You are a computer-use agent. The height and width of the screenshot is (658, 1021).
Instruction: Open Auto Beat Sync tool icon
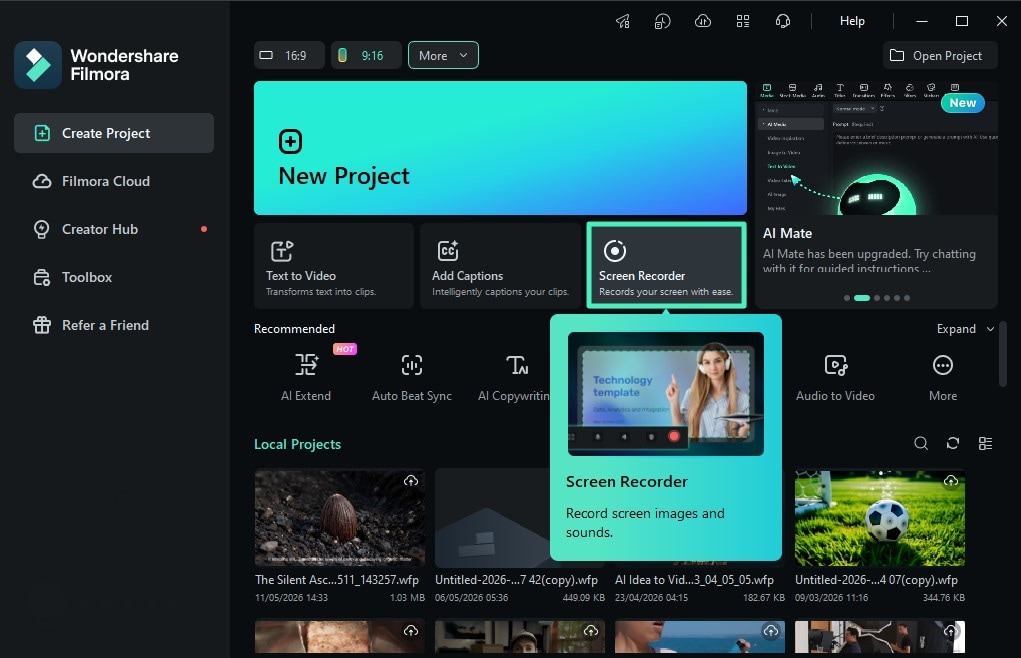[412, 365]
